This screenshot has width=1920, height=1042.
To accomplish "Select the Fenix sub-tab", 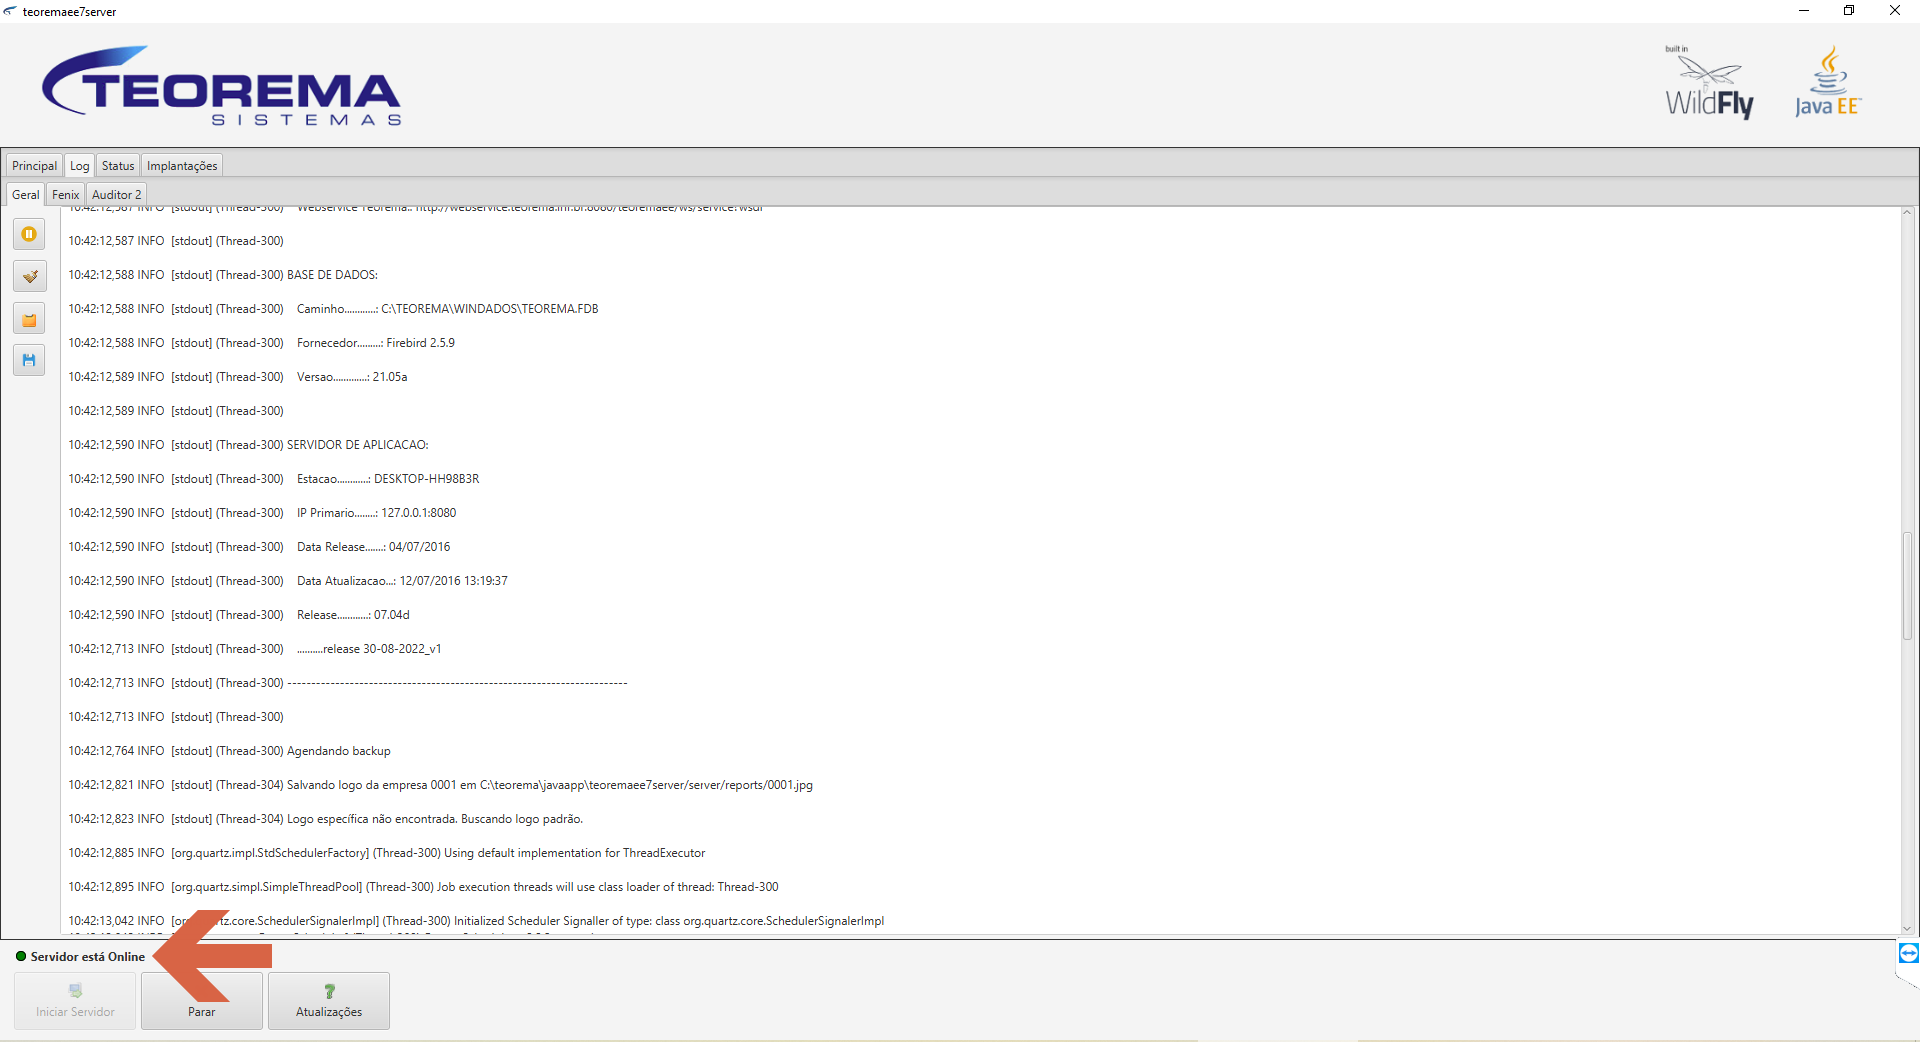I will click(x=66, y=195).
